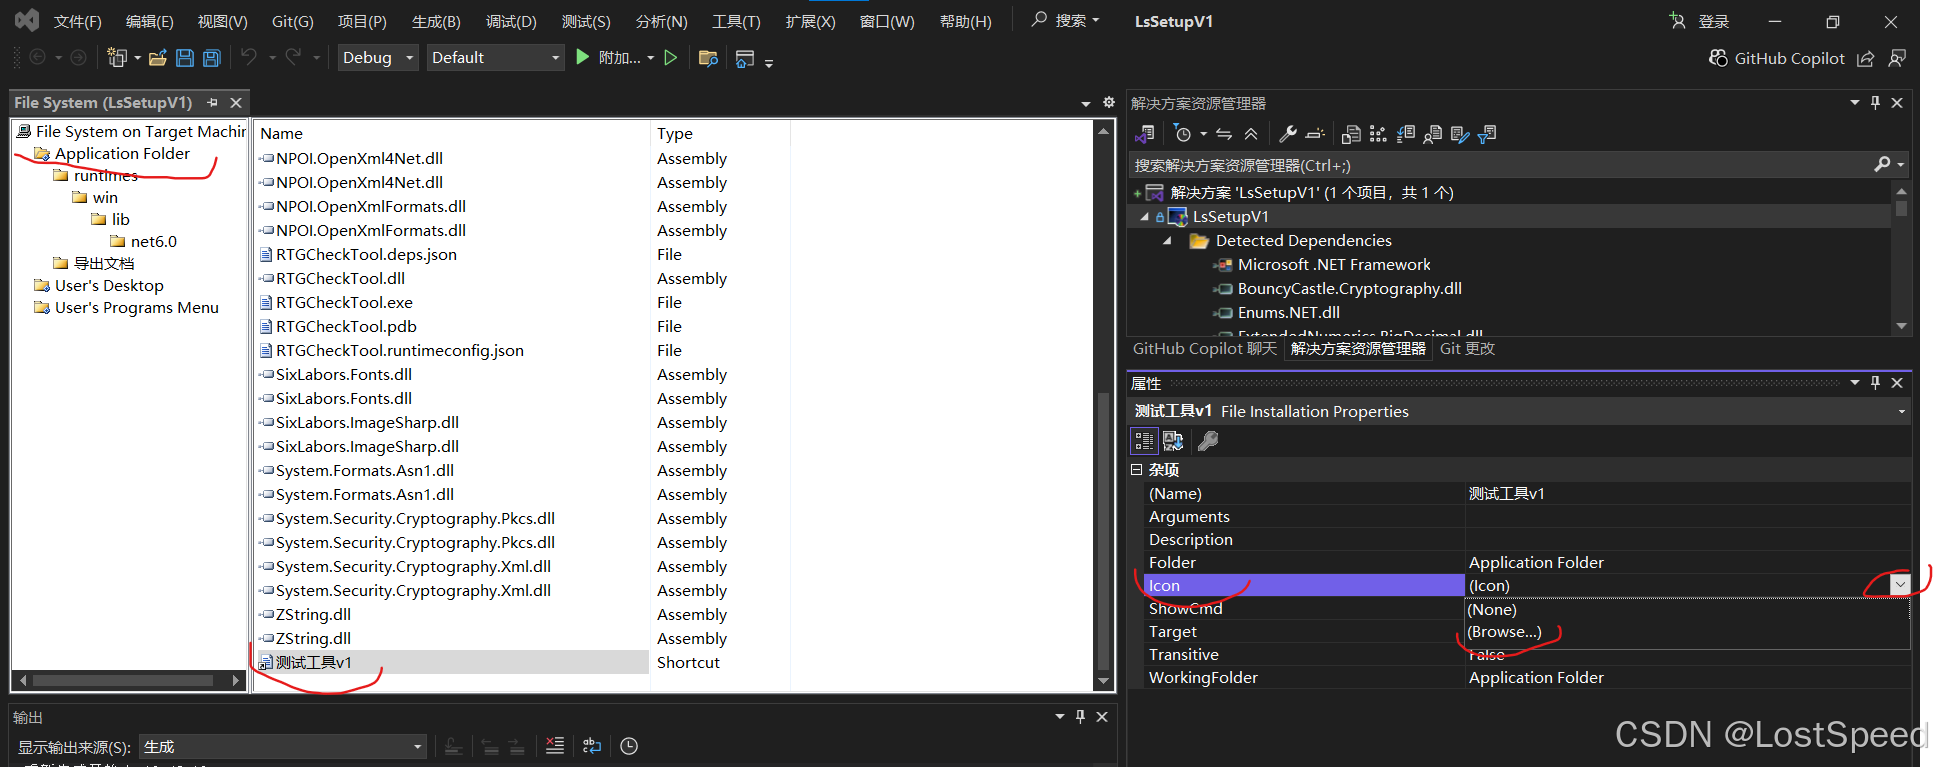Screen dimensions: 1933x767
Task: Toggle Alphabetical sort in Properties panel
Action: coord(1173,441)
